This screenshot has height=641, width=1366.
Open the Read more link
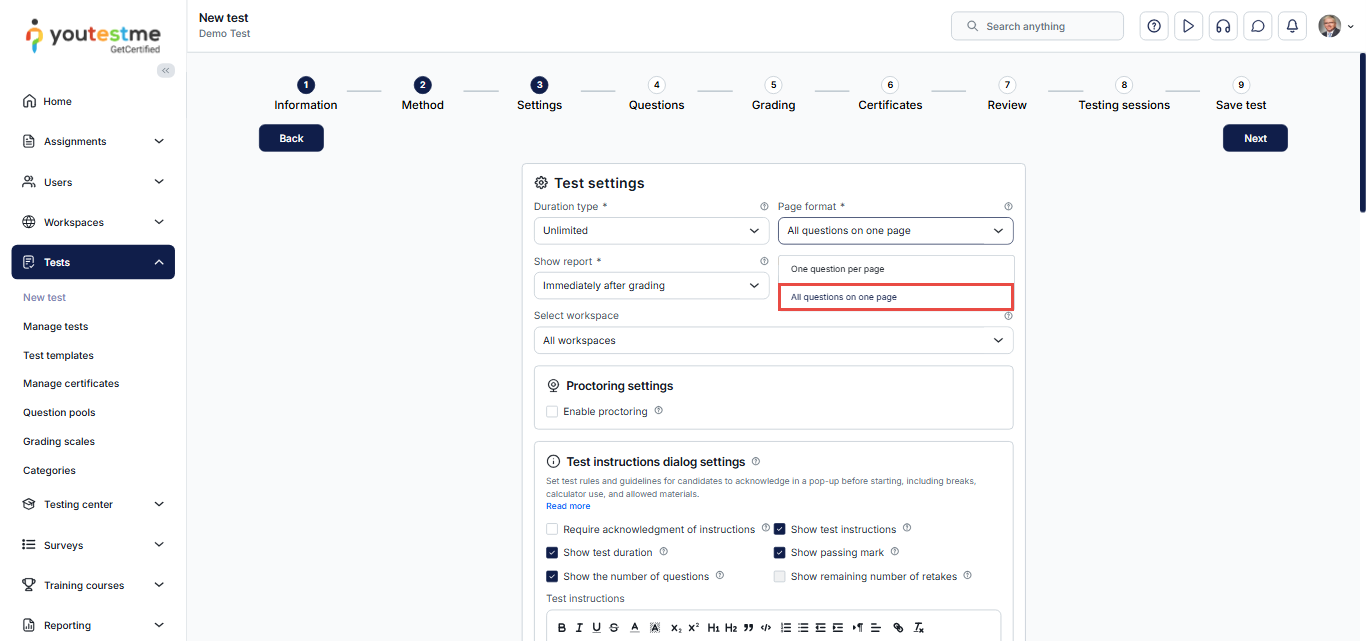pyautogui.click(x=568, y=507)
